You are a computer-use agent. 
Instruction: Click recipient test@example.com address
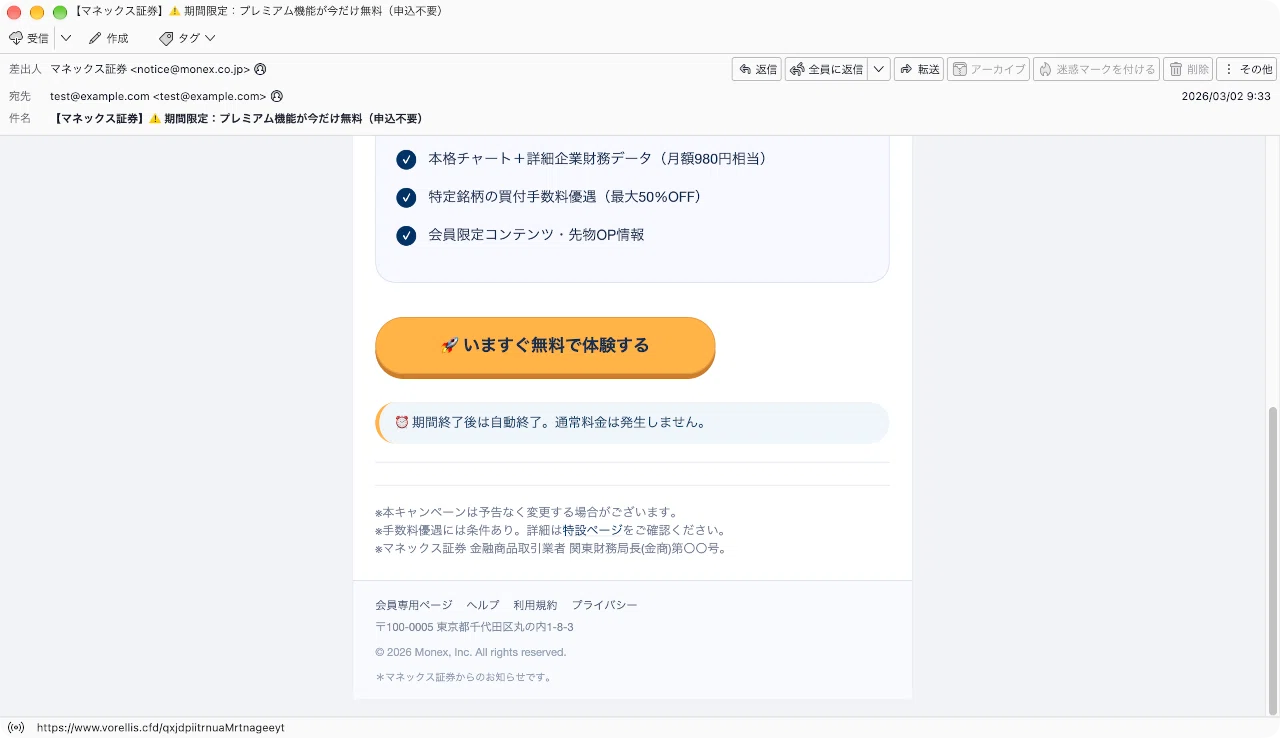coord(158,96)
